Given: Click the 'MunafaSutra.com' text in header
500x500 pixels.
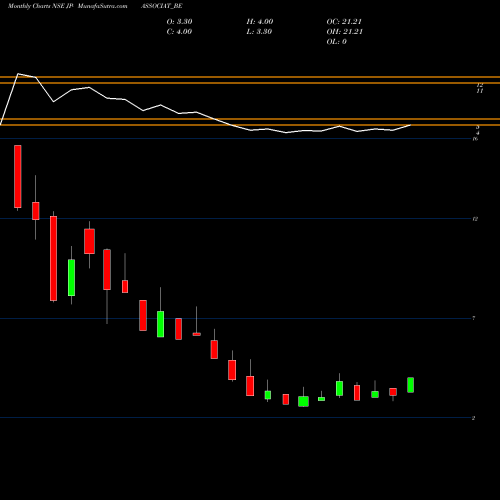Looking at the screenshot, I should [x=102, y=6].
